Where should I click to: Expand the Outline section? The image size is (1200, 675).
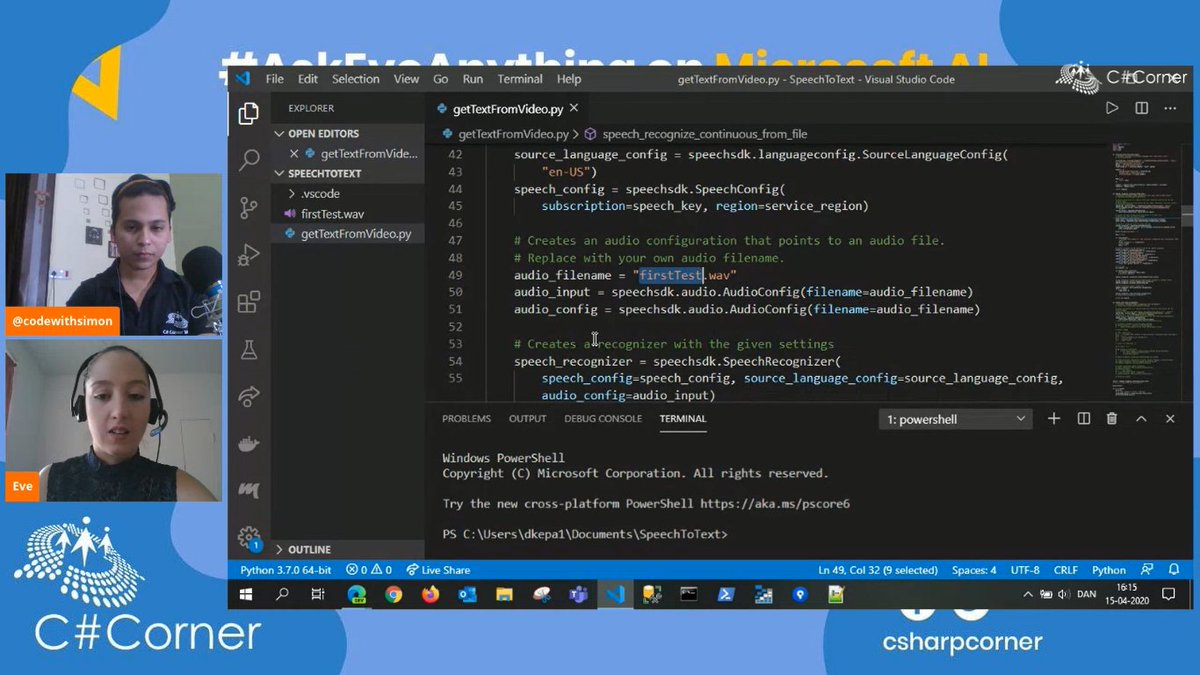(309, 549)
